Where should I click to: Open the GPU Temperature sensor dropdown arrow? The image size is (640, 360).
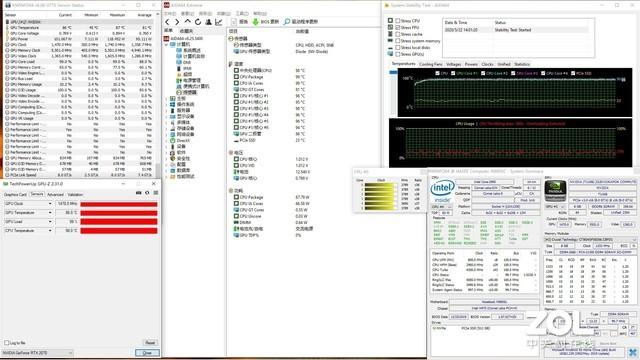(50, 212)
